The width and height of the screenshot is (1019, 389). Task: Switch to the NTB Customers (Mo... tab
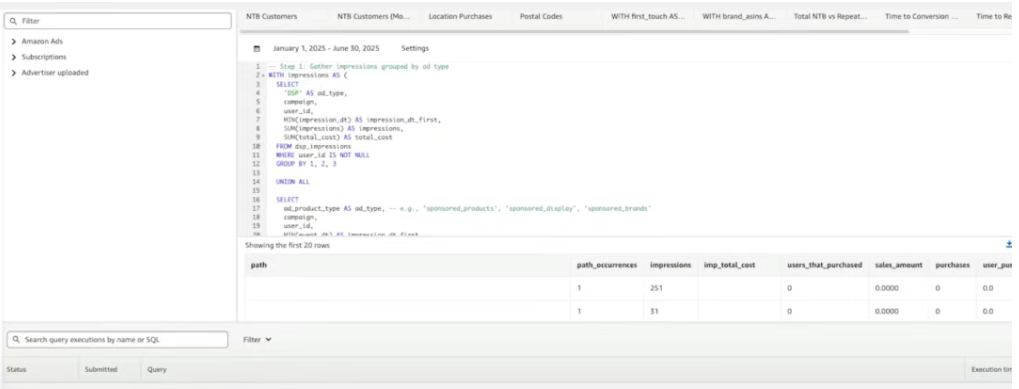pyautogui.click(x=374, y=16)
